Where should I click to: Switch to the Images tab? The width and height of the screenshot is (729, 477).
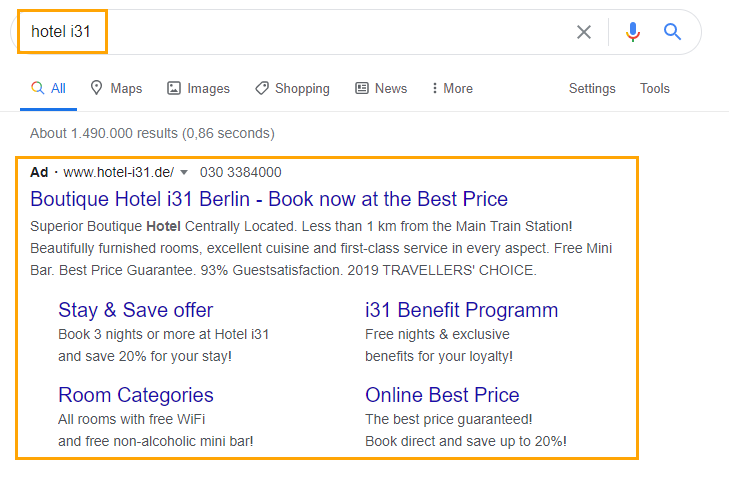(x=199, y=88)
